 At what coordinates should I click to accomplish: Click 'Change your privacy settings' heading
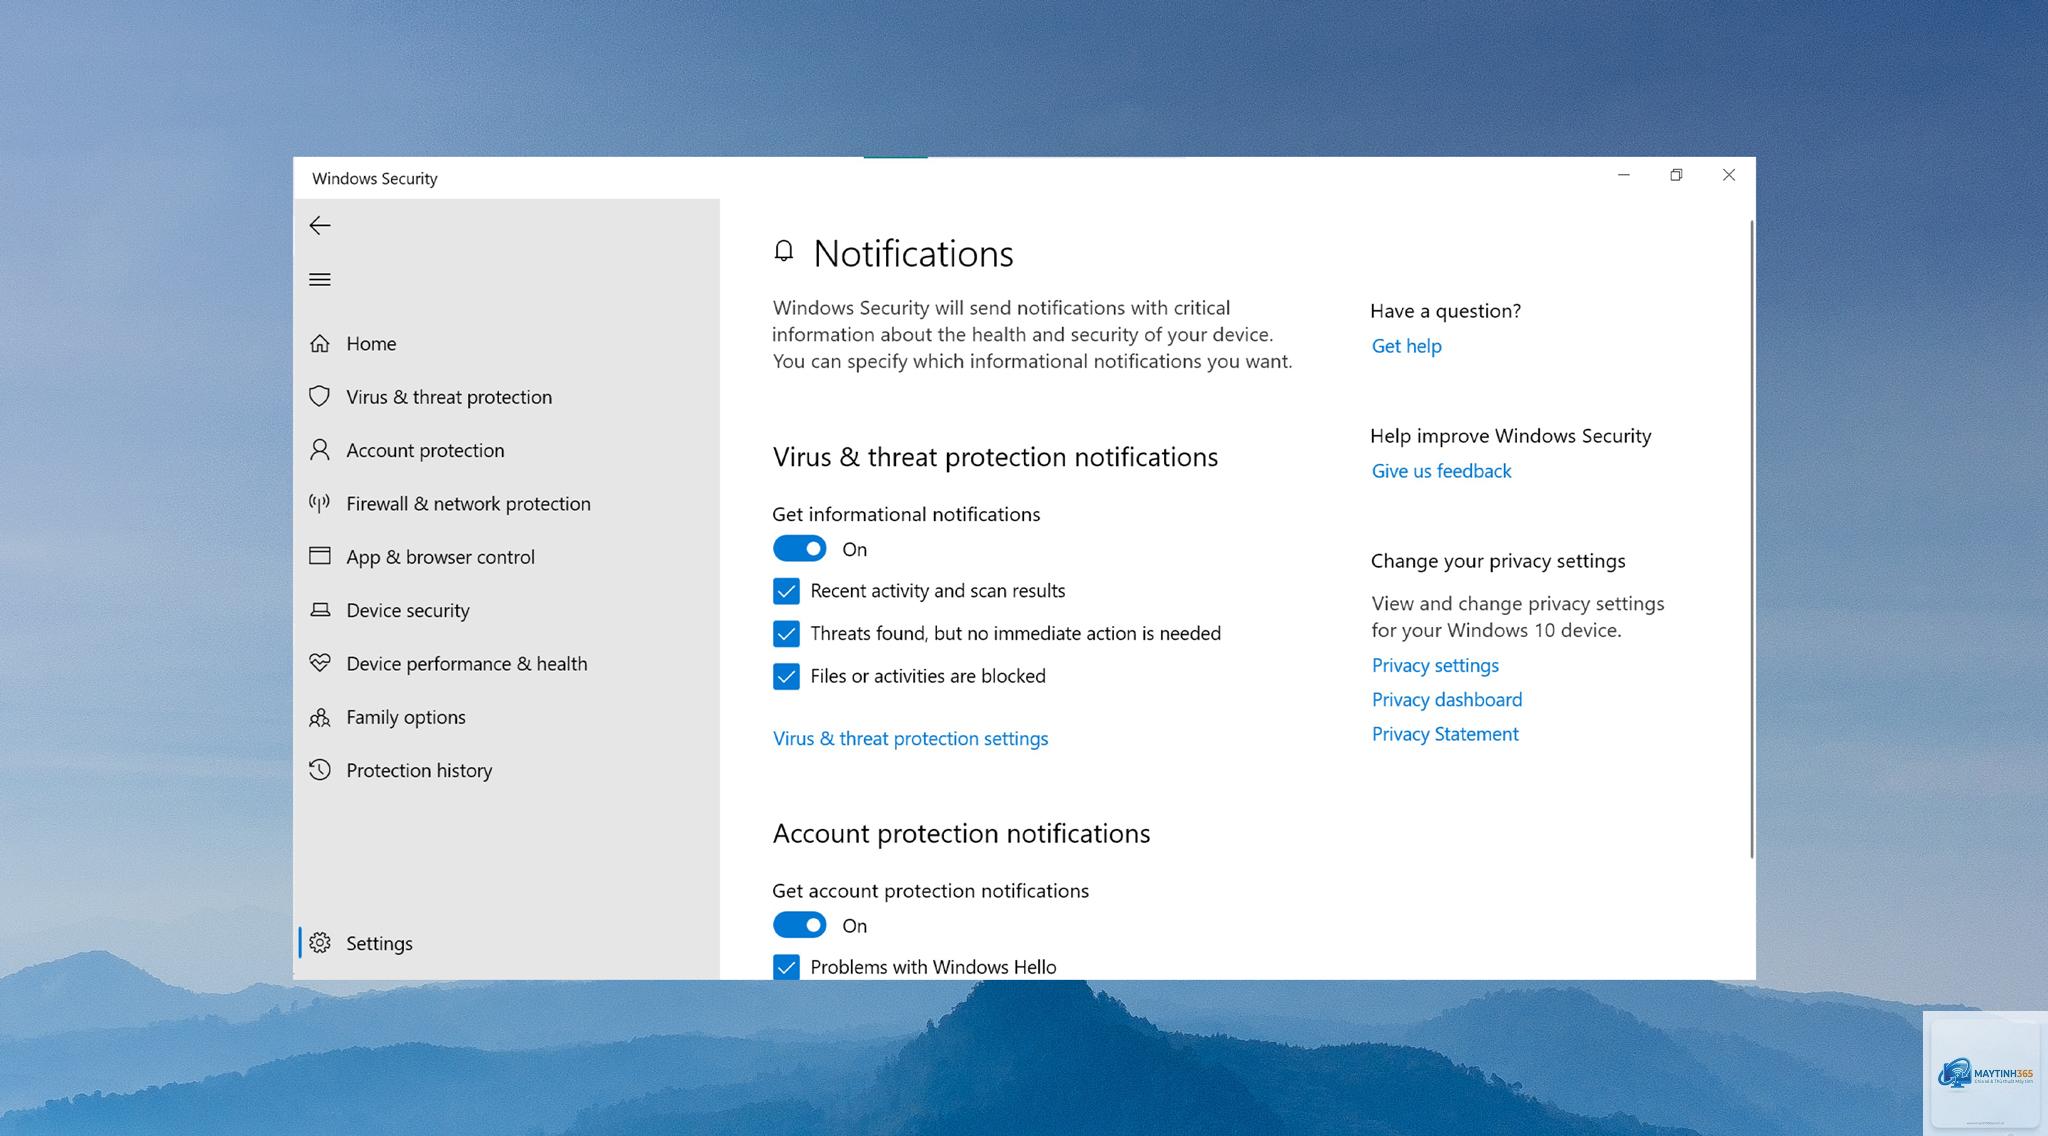pyautogui.click(x=1497, y=561)
